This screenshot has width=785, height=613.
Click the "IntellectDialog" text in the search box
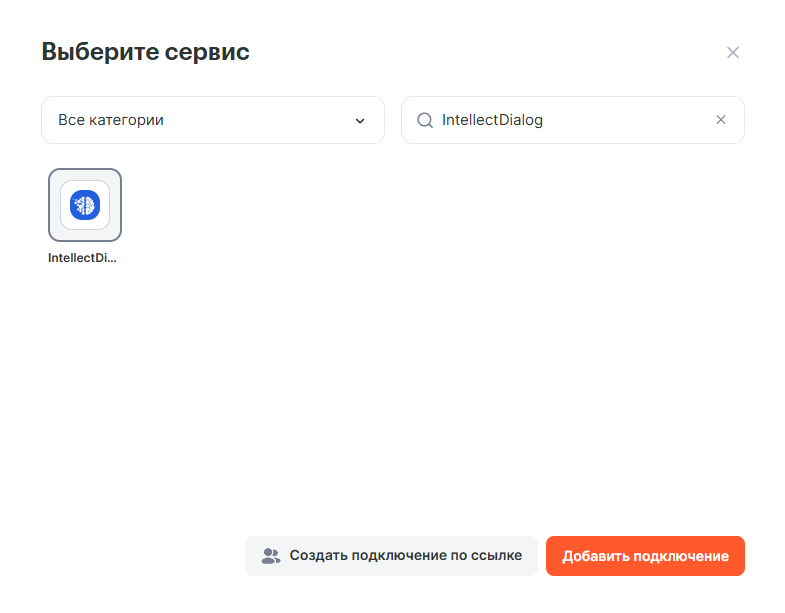(492, 120)
